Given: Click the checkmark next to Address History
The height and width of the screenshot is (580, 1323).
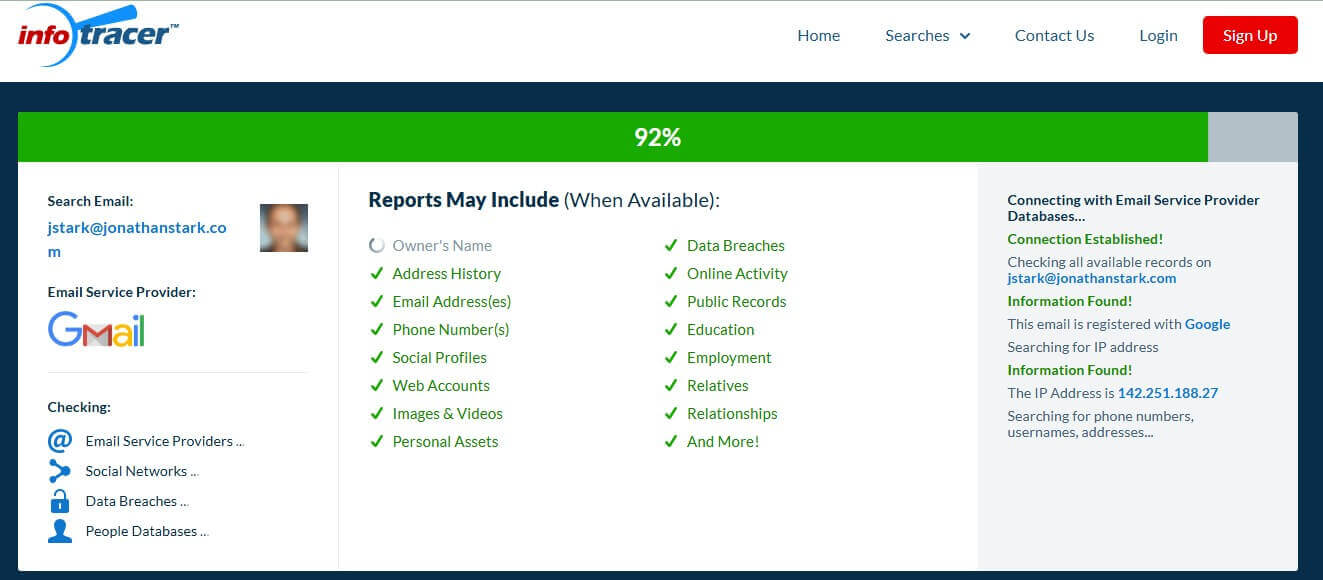Looking at the screenshot, I should point(377,273).
